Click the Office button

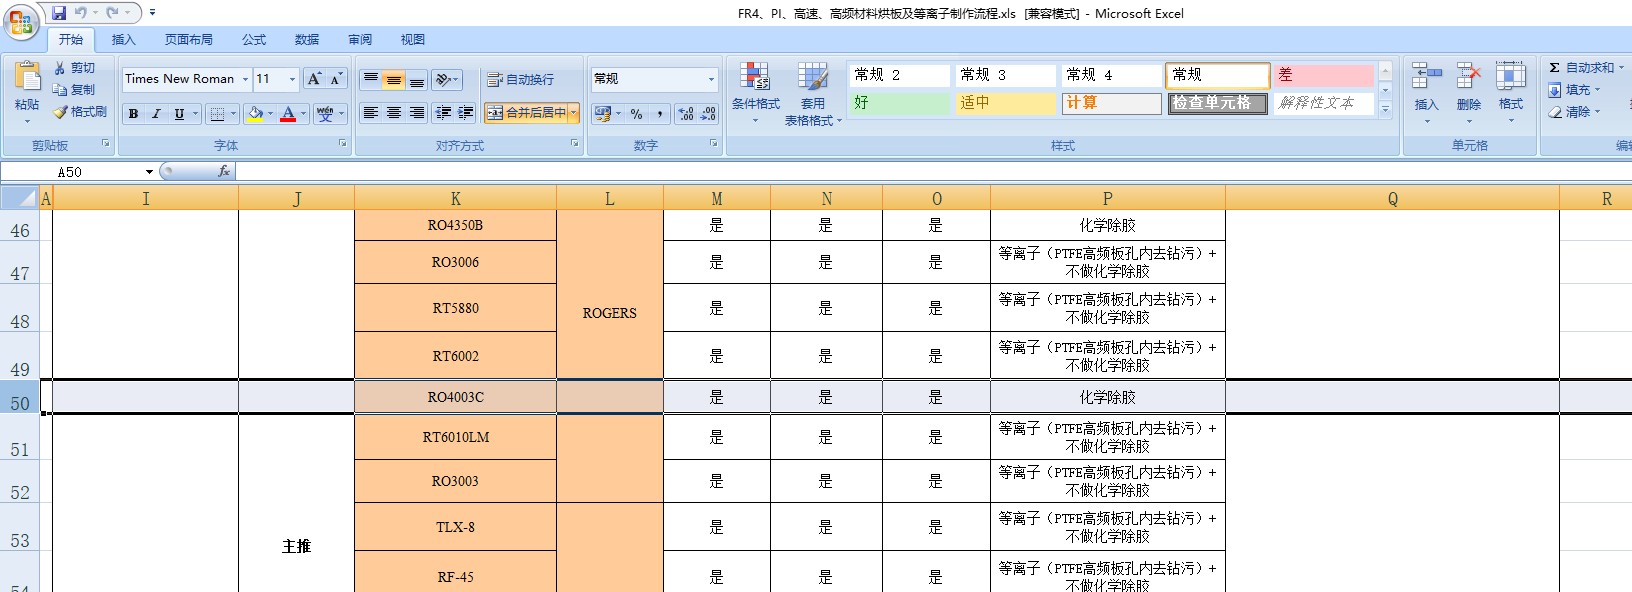click(21, 21)
